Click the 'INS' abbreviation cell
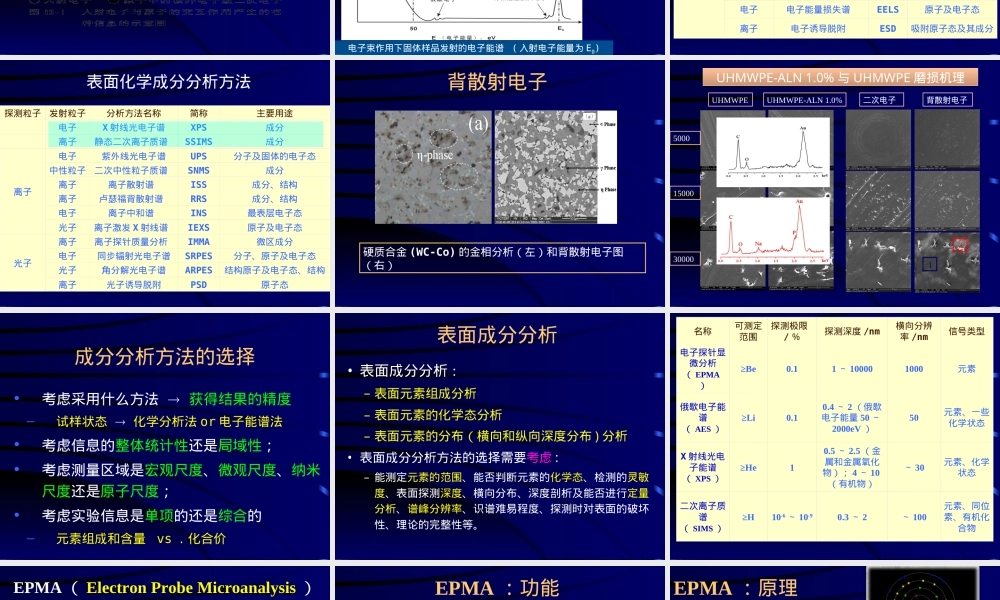1000x600 pixels. (198, 213)
